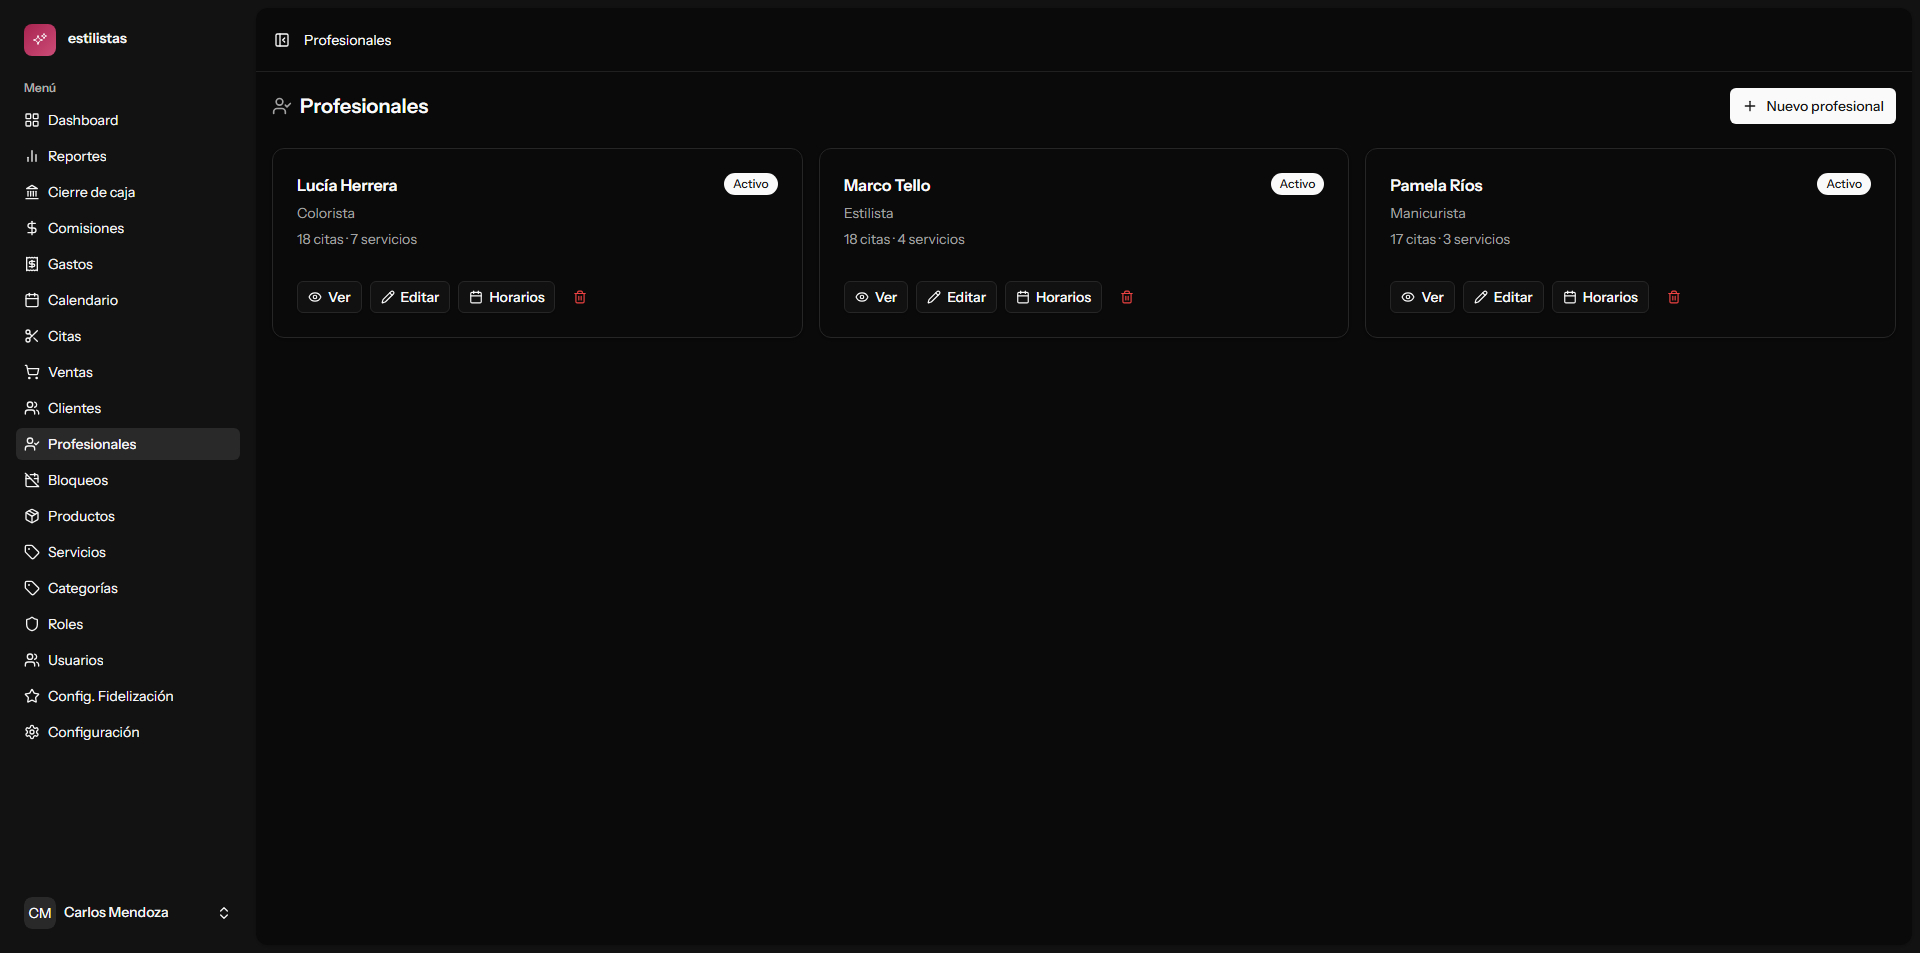1920x953 pixels.
Task: Click the Nuevo profesional button
Action: point(1812,106)
